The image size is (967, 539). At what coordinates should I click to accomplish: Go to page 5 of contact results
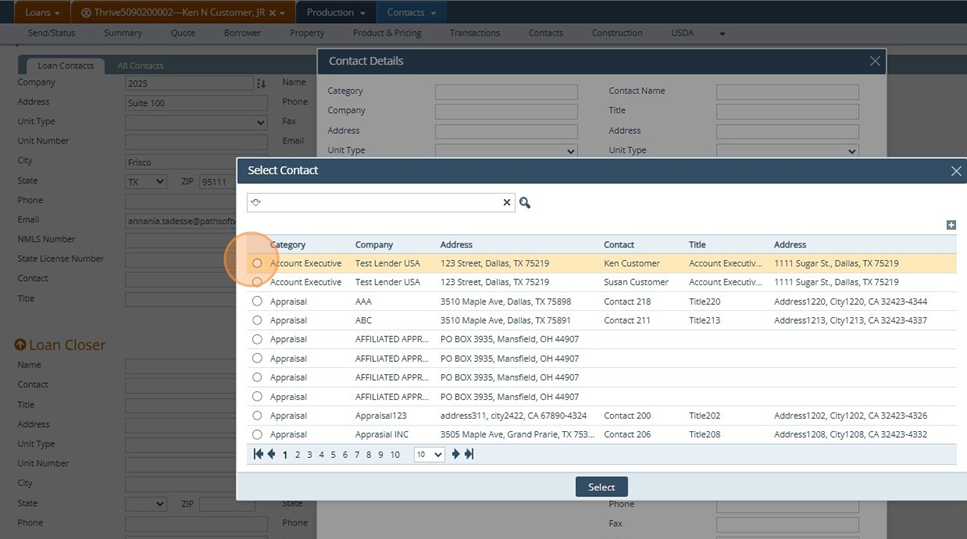click(x=333, y=455)
